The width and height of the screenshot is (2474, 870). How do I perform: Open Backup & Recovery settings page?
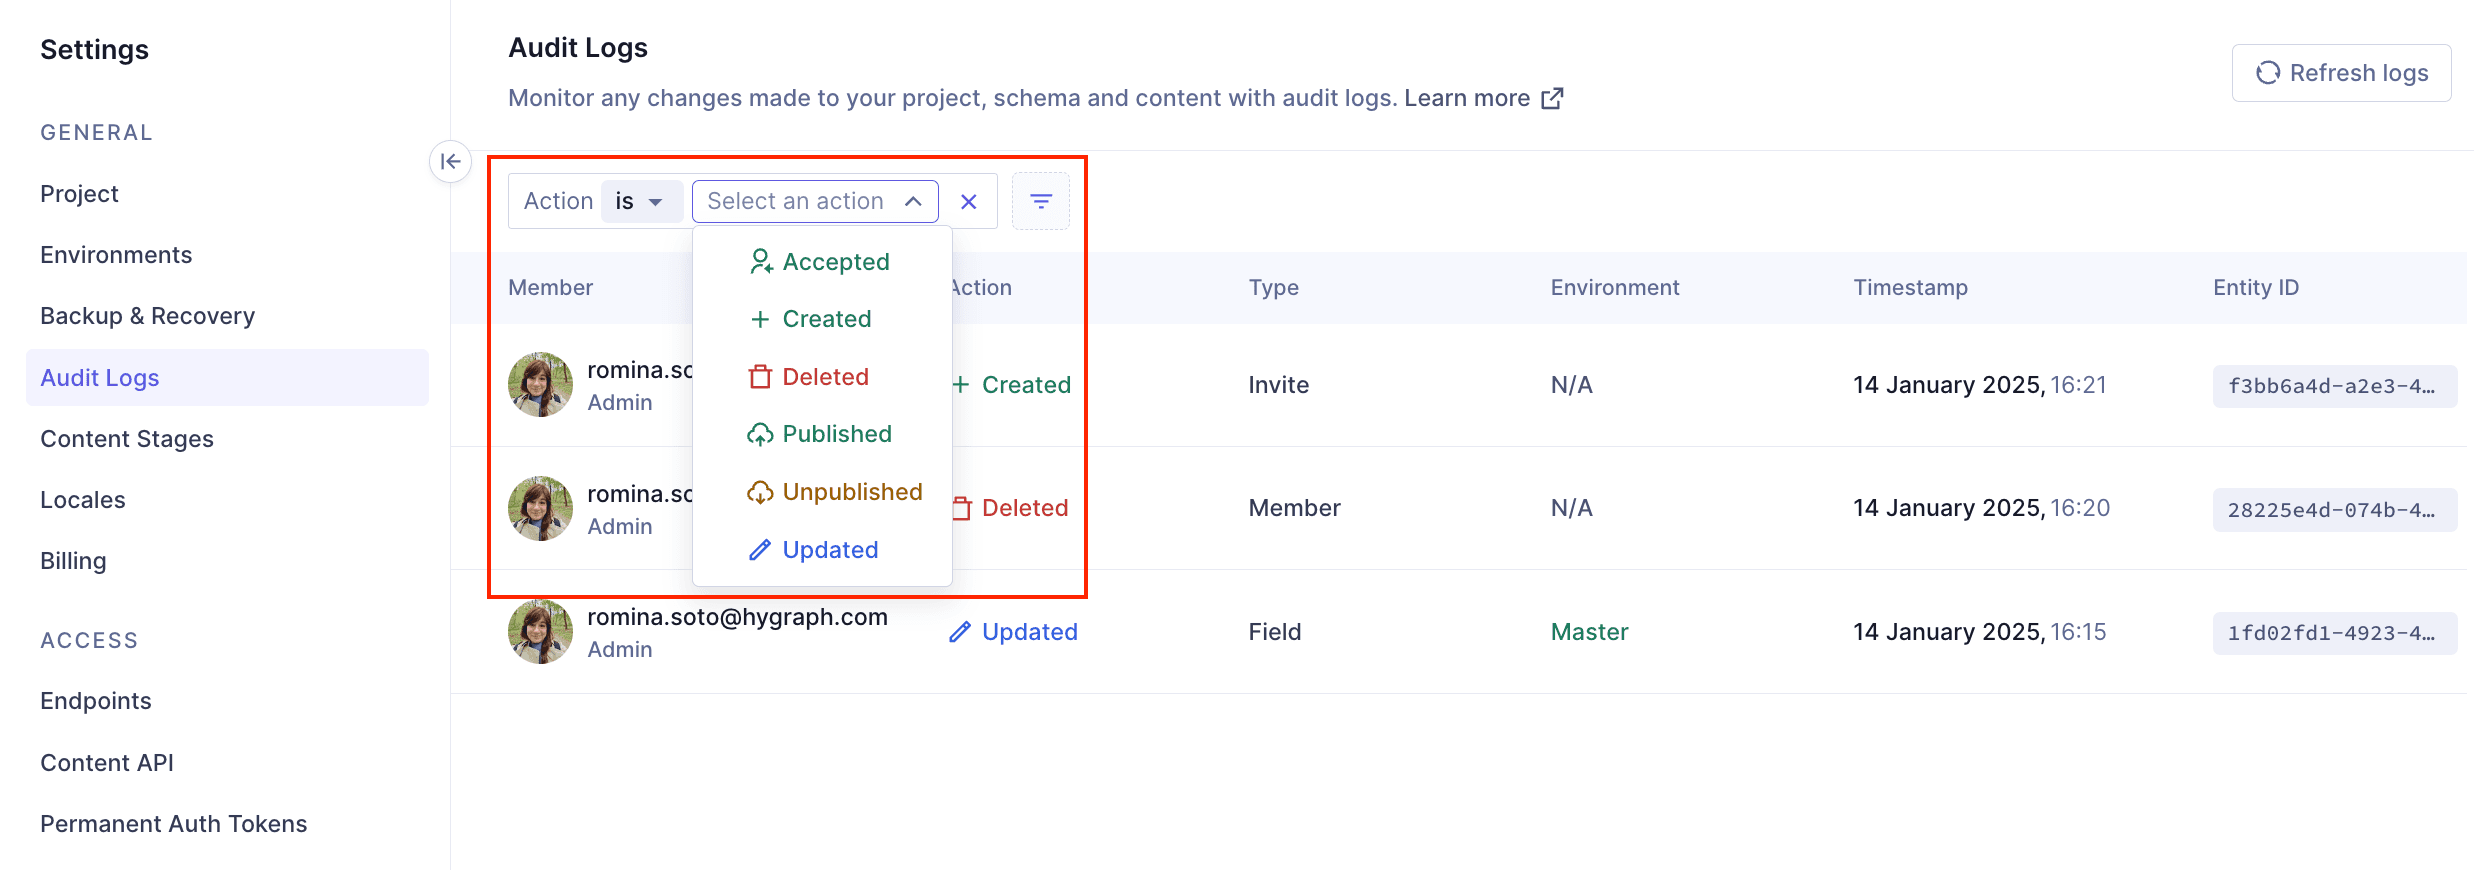pyautogui.click(x=147, y=316)
